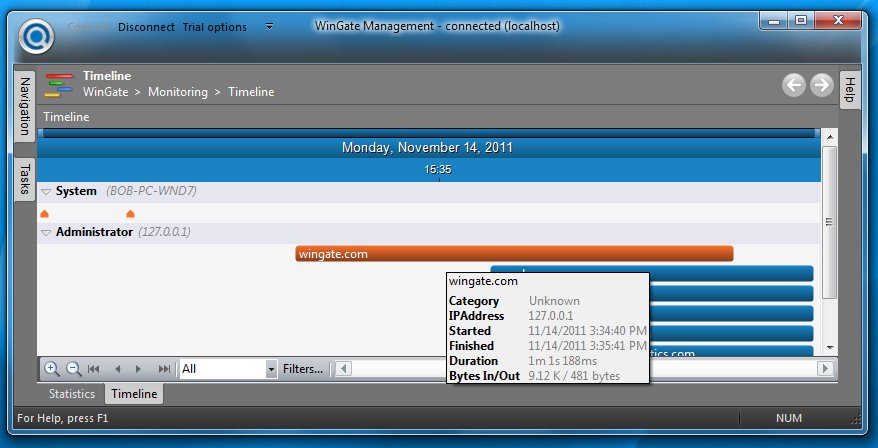This screenshot has width=878, height=448.
Task: Jump to the timeline end
Action: (164, 368)
